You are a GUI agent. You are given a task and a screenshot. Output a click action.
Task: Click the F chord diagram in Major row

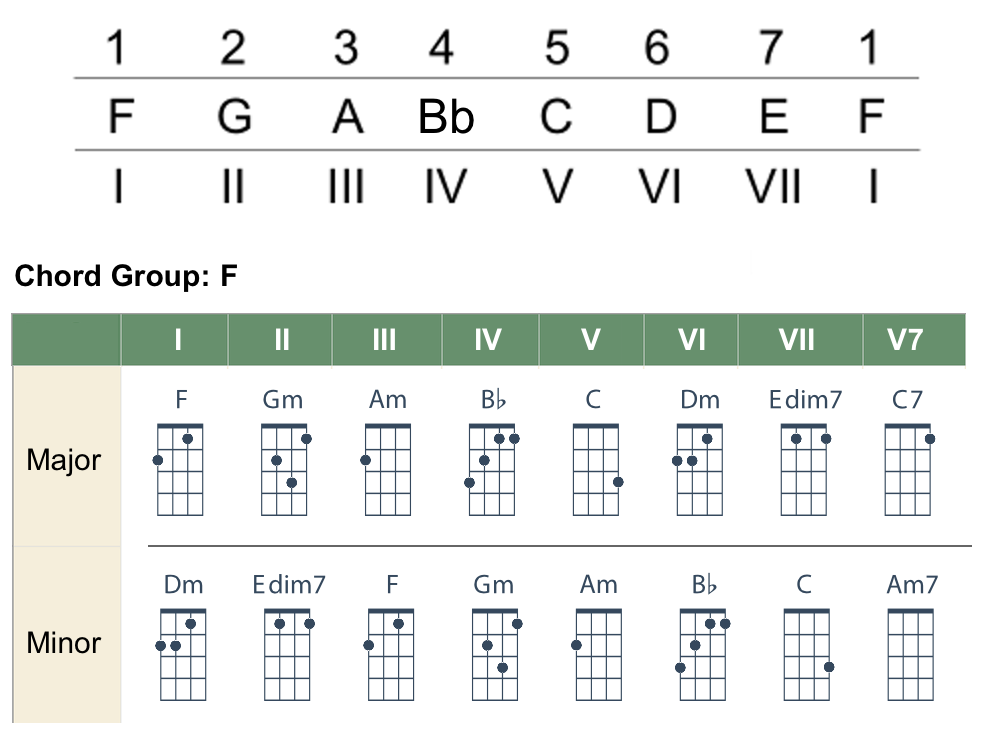[x=181, y=469]
